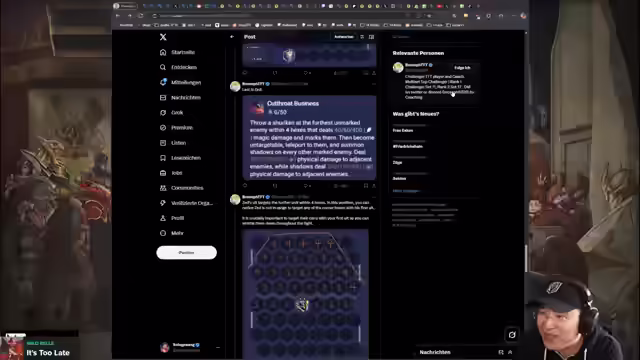Screen dimensions: 640x360
Task: Open Entdecken search page
Action: (x=178, y=67)
